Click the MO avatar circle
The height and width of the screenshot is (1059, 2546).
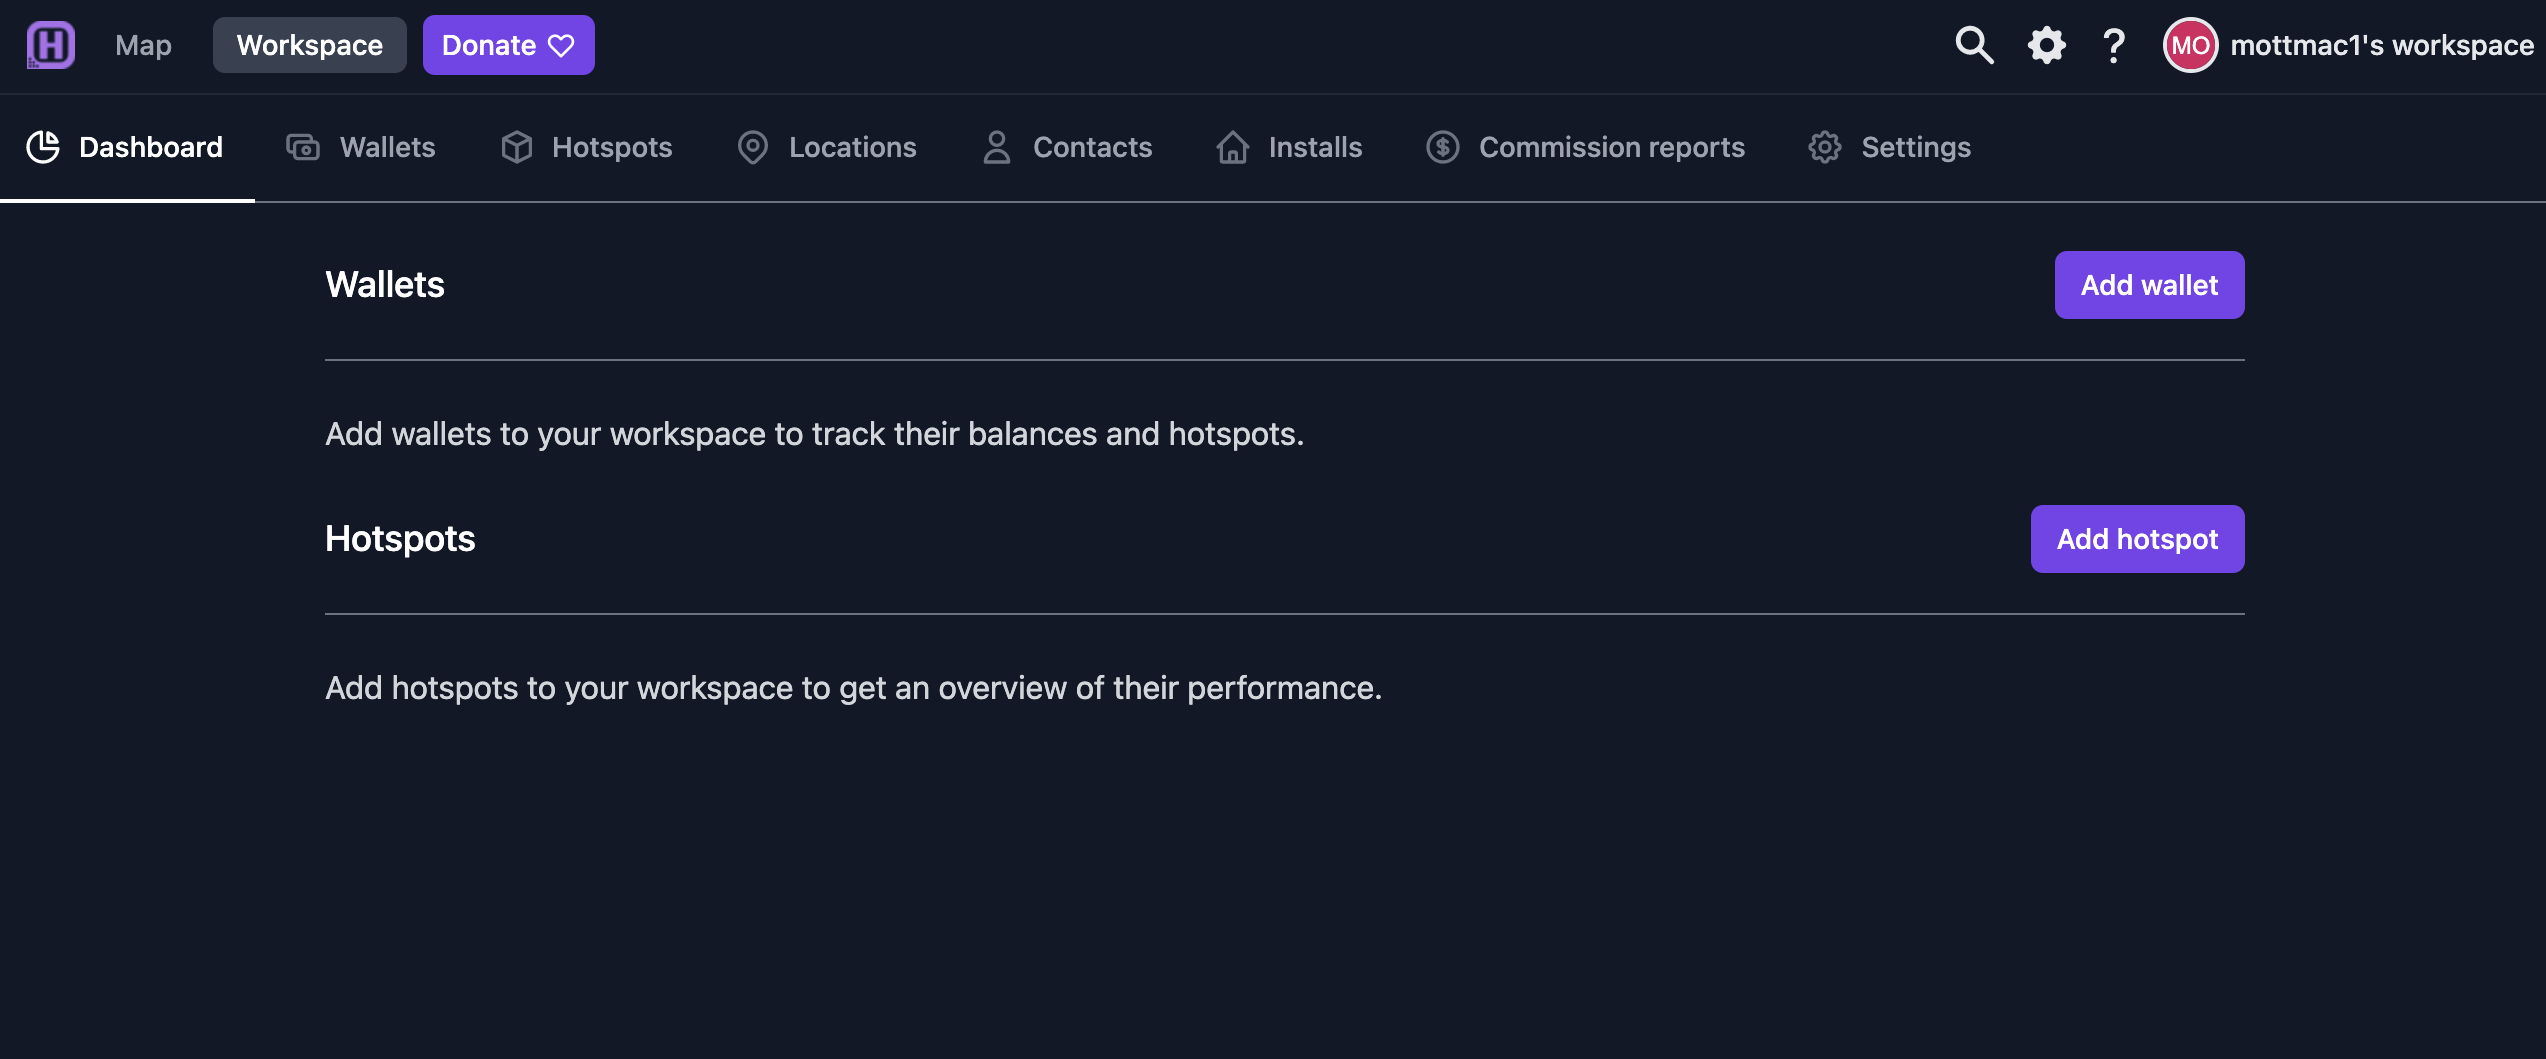coord(2190,45)
